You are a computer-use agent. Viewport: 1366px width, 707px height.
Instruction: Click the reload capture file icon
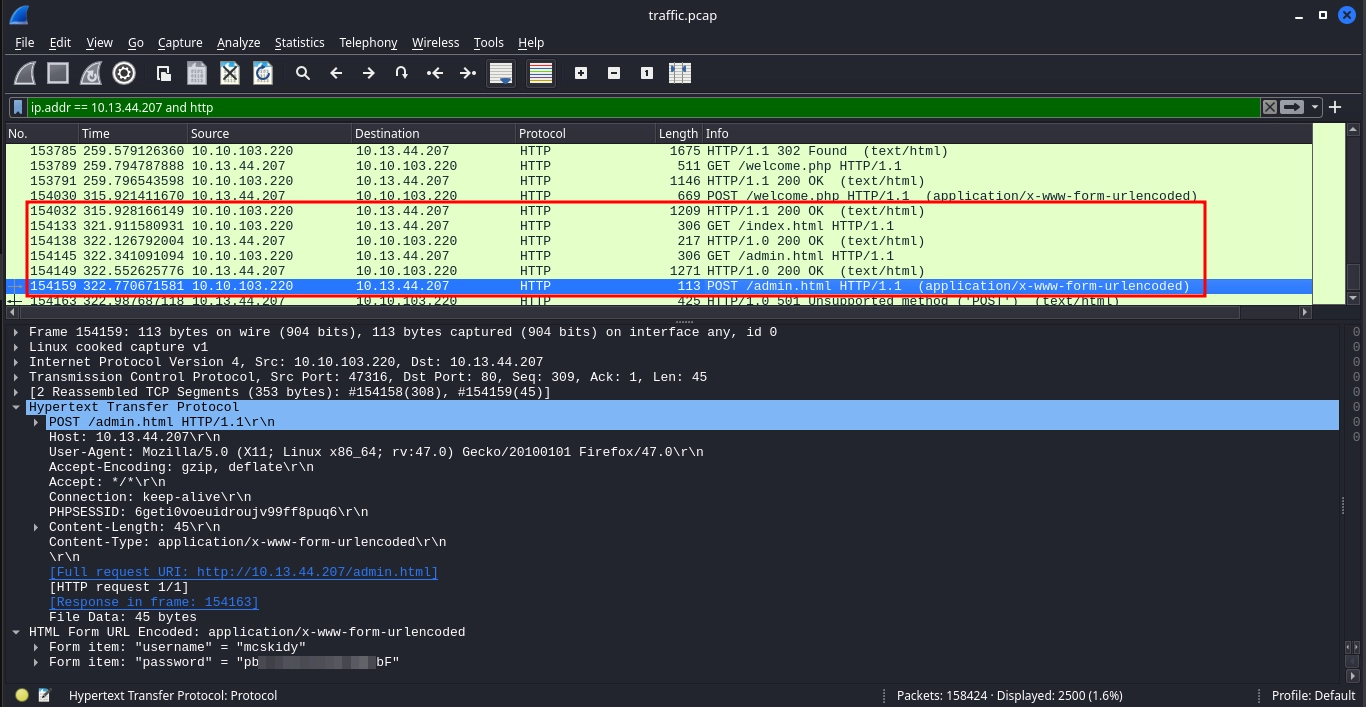click(263, 73)
